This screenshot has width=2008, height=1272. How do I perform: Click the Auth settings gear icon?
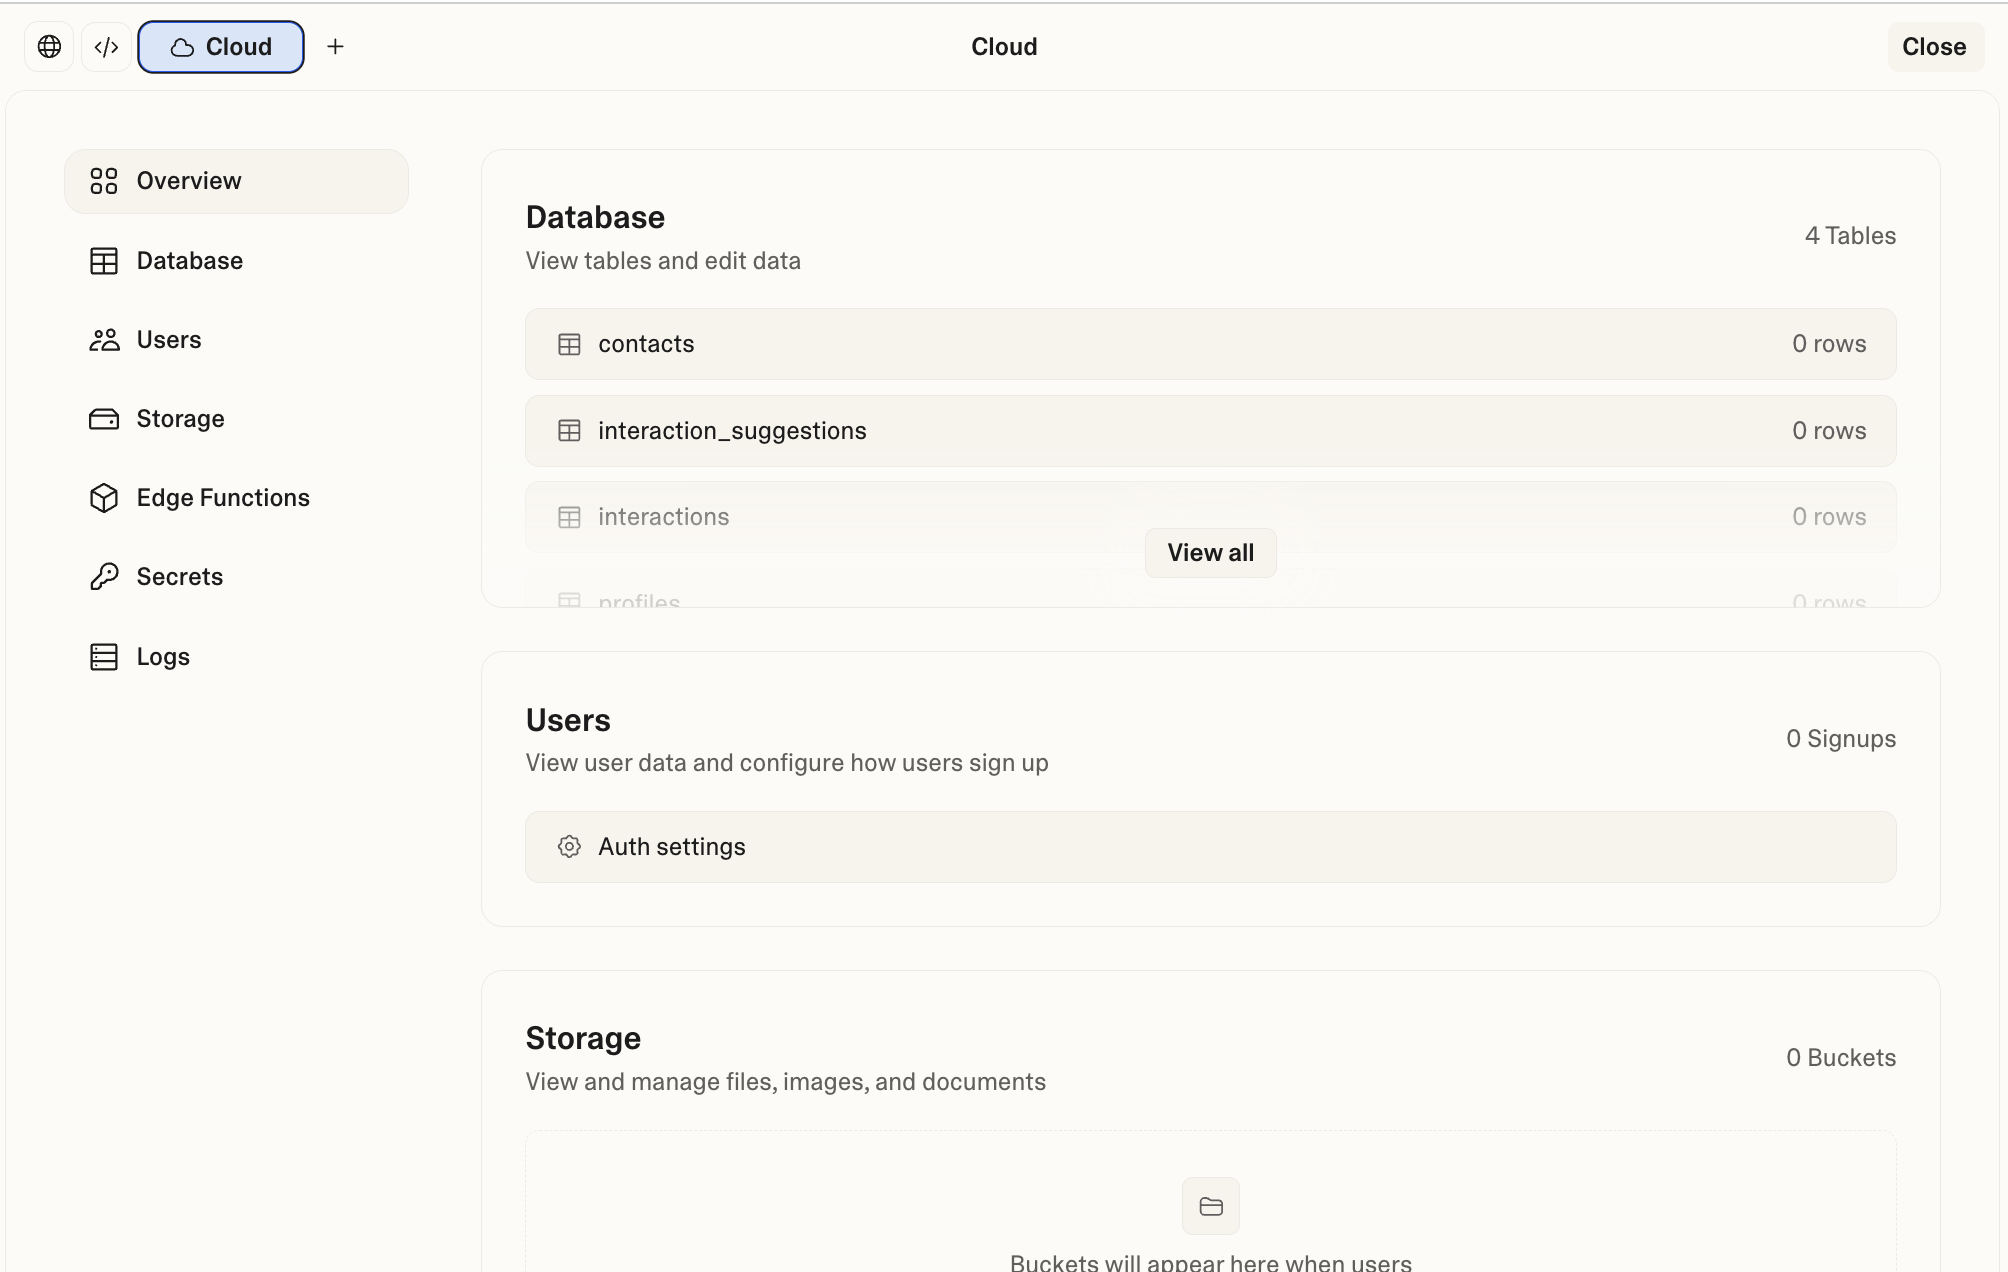point(569,847)
